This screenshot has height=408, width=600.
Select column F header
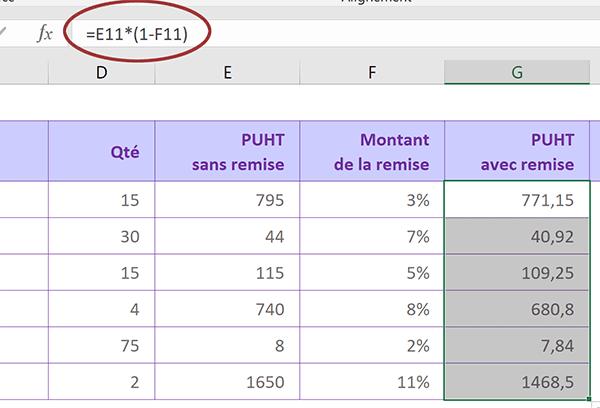click(x=372, y=72)
